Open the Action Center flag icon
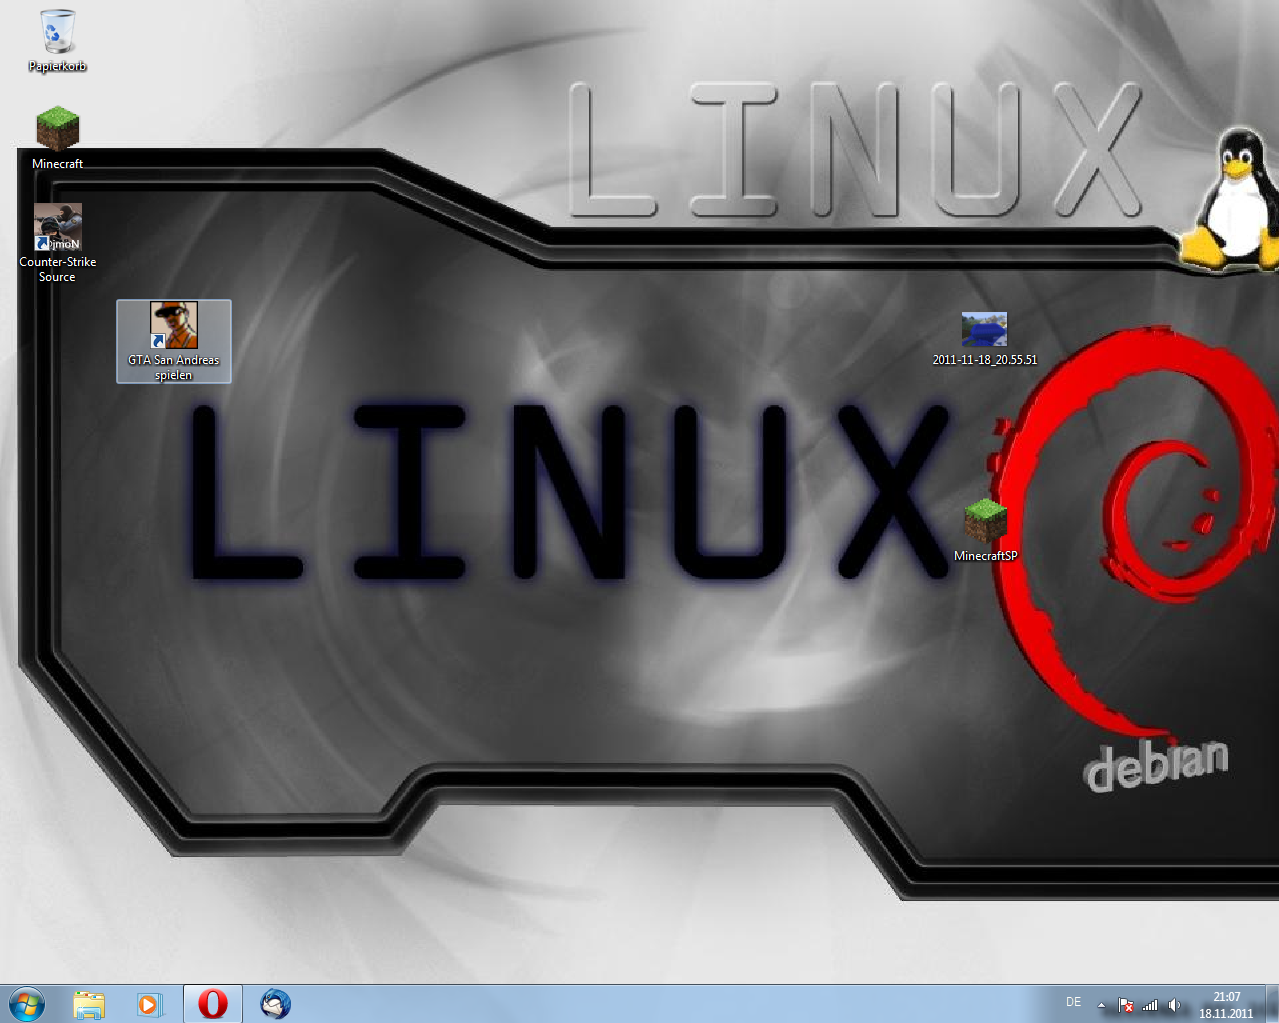Viewport: 1279px width, 1023px height. 1126,1005
